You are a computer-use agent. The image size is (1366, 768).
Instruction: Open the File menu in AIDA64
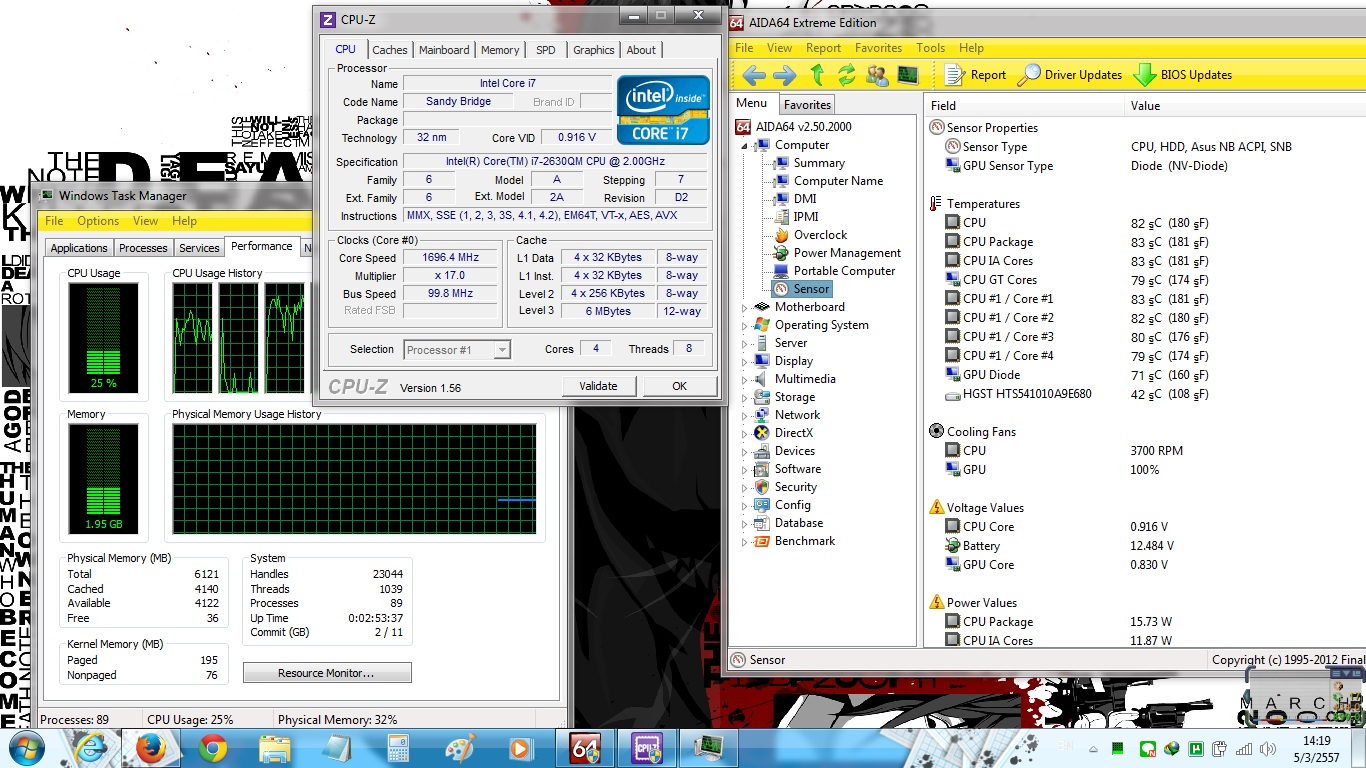point(744,48)
